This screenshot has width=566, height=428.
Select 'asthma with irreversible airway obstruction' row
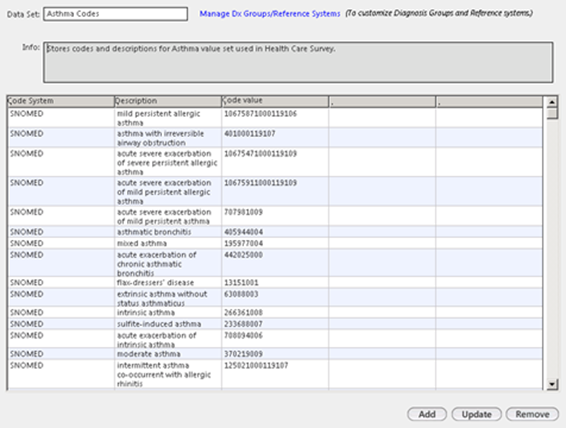click(x=274, y=138)
